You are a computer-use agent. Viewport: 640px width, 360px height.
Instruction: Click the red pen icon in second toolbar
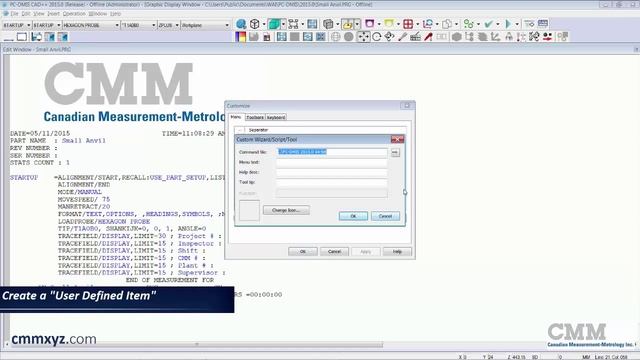point(428,37)
